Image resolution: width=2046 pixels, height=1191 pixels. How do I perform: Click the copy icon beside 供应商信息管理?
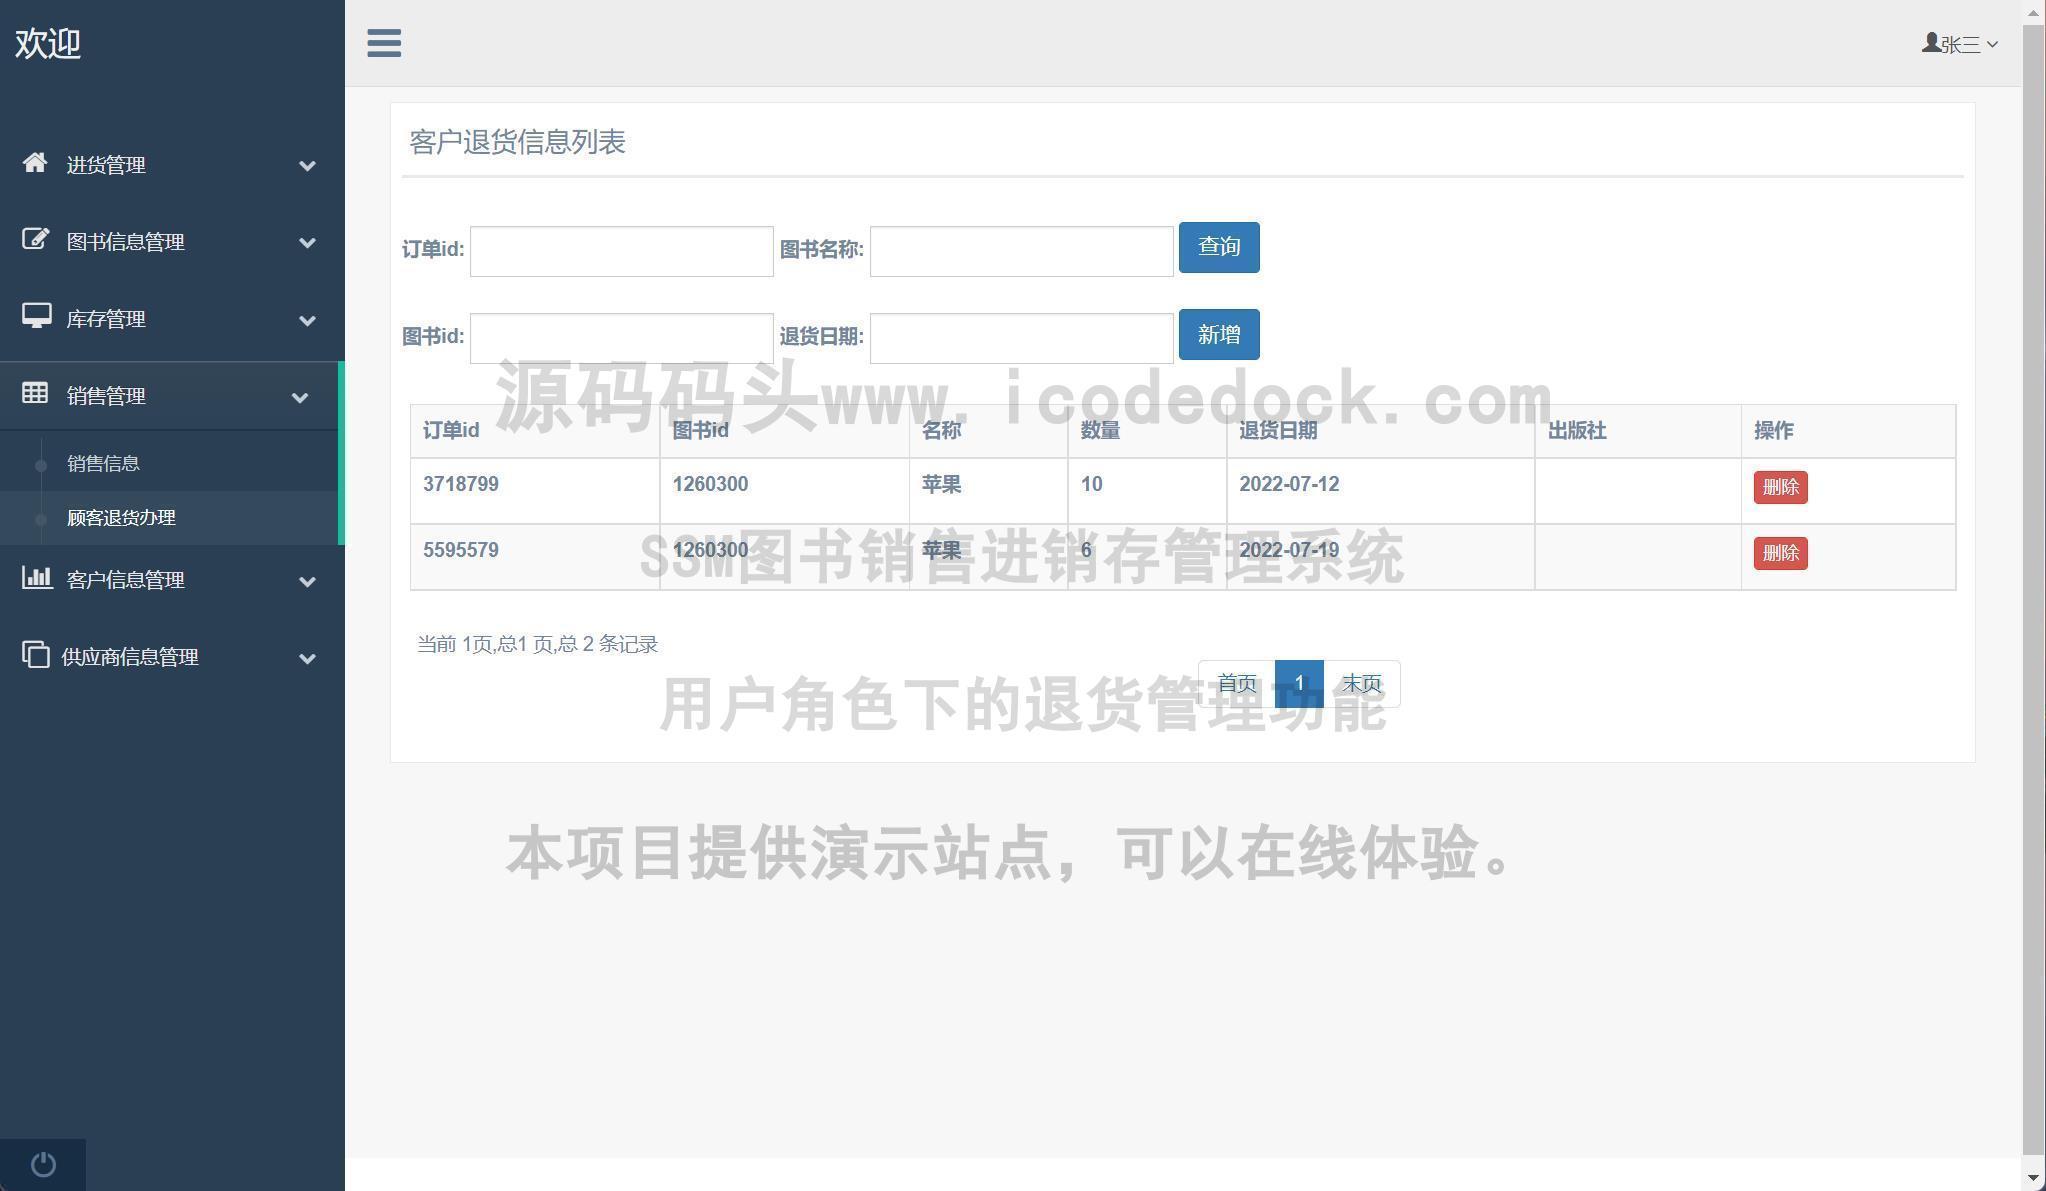tap(35, 655)
